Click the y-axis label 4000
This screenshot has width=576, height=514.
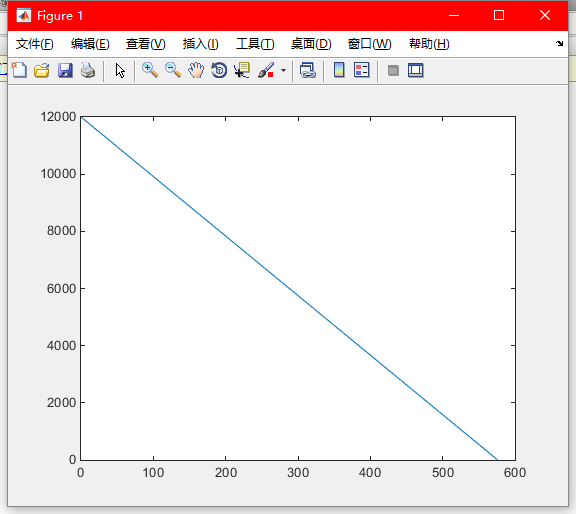[61, 346]
